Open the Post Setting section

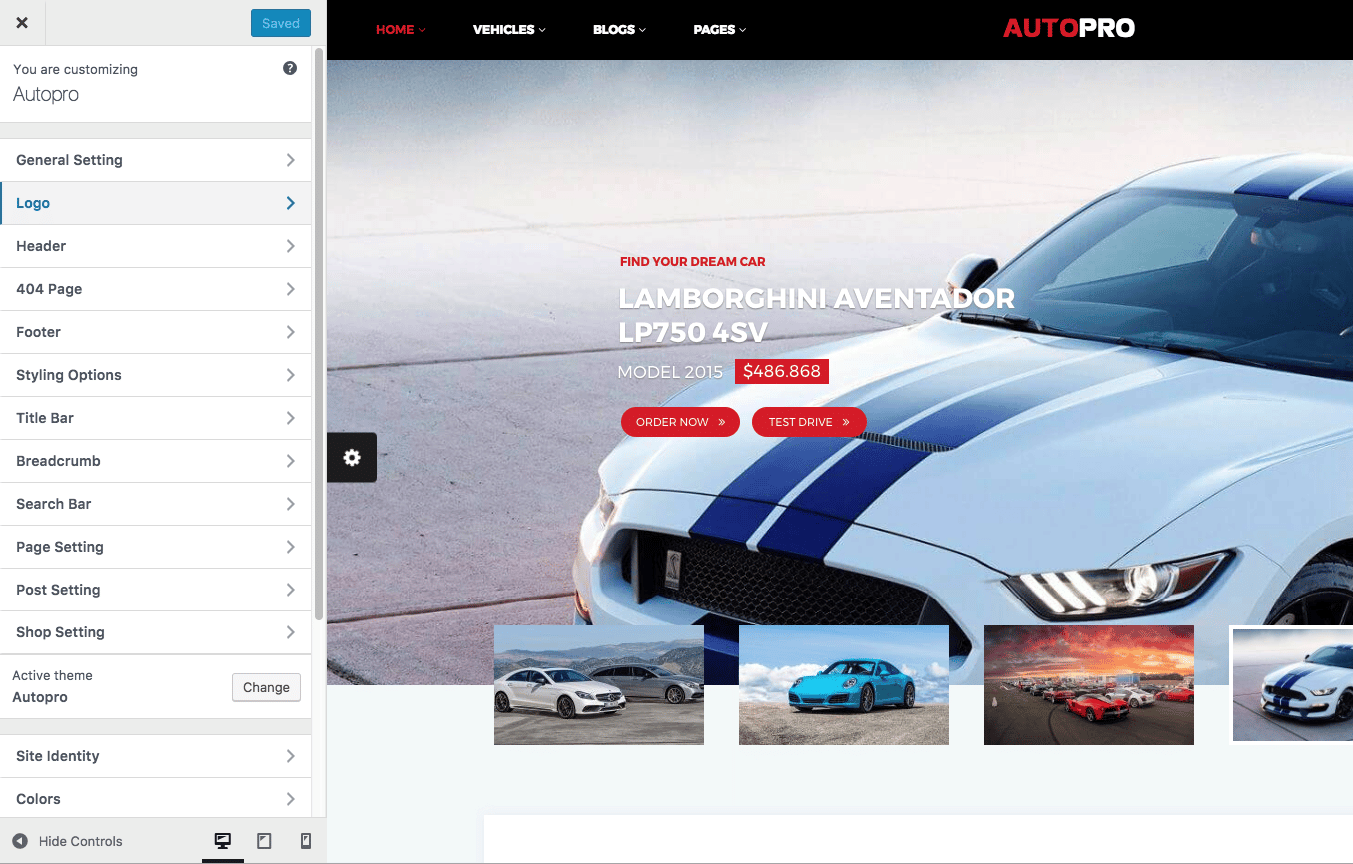[156, 590]
